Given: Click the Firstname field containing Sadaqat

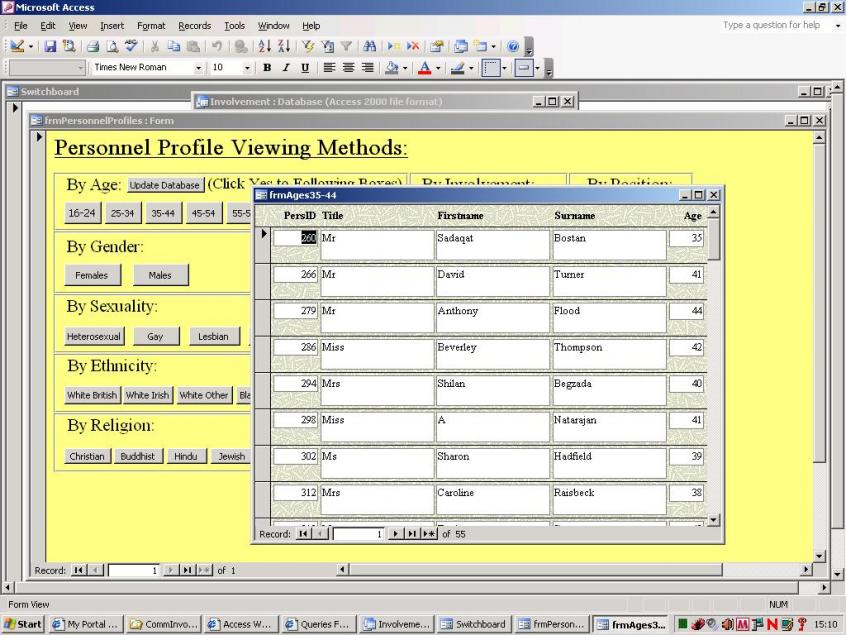Looking at the screenshot, I should point(491,245).
